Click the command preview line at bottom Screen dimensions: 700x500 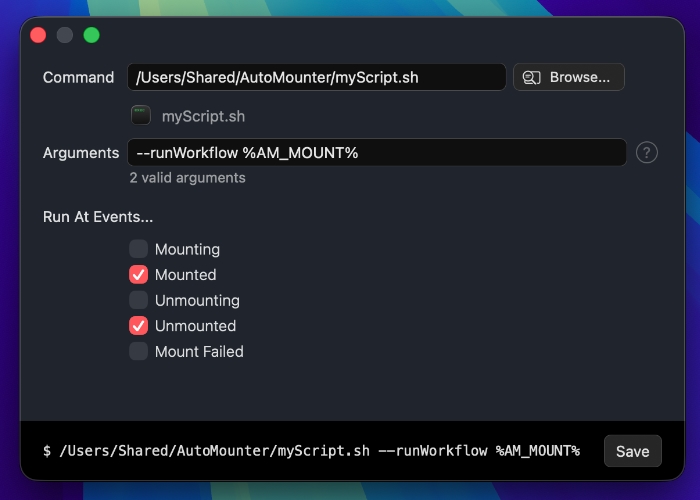[x=312, y=451]
